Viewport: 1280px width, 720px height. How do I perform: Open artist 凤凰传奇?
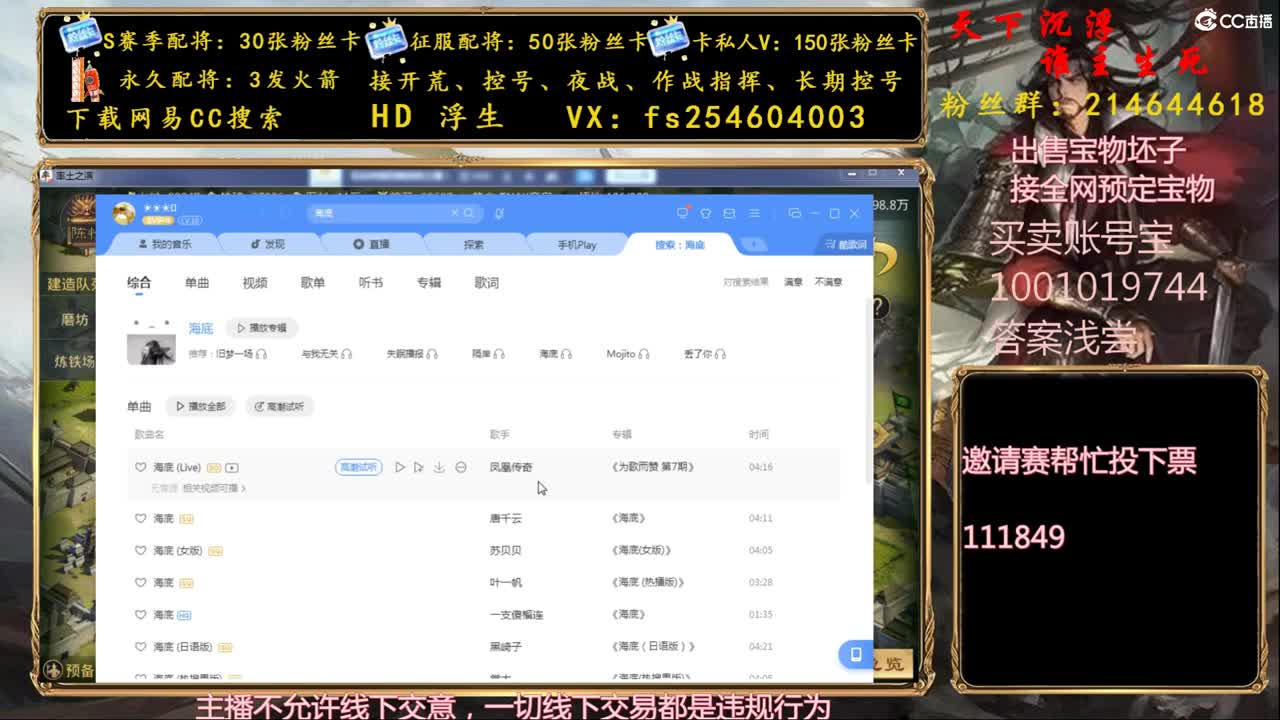(511, 467)
